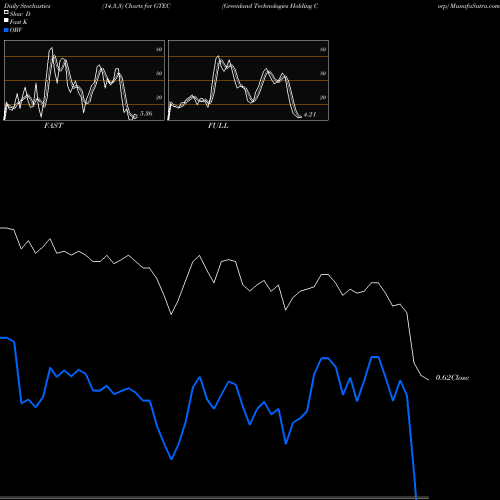Click the FAST chart label
This screenshot has height=500, width=500.
pos(53,125)
